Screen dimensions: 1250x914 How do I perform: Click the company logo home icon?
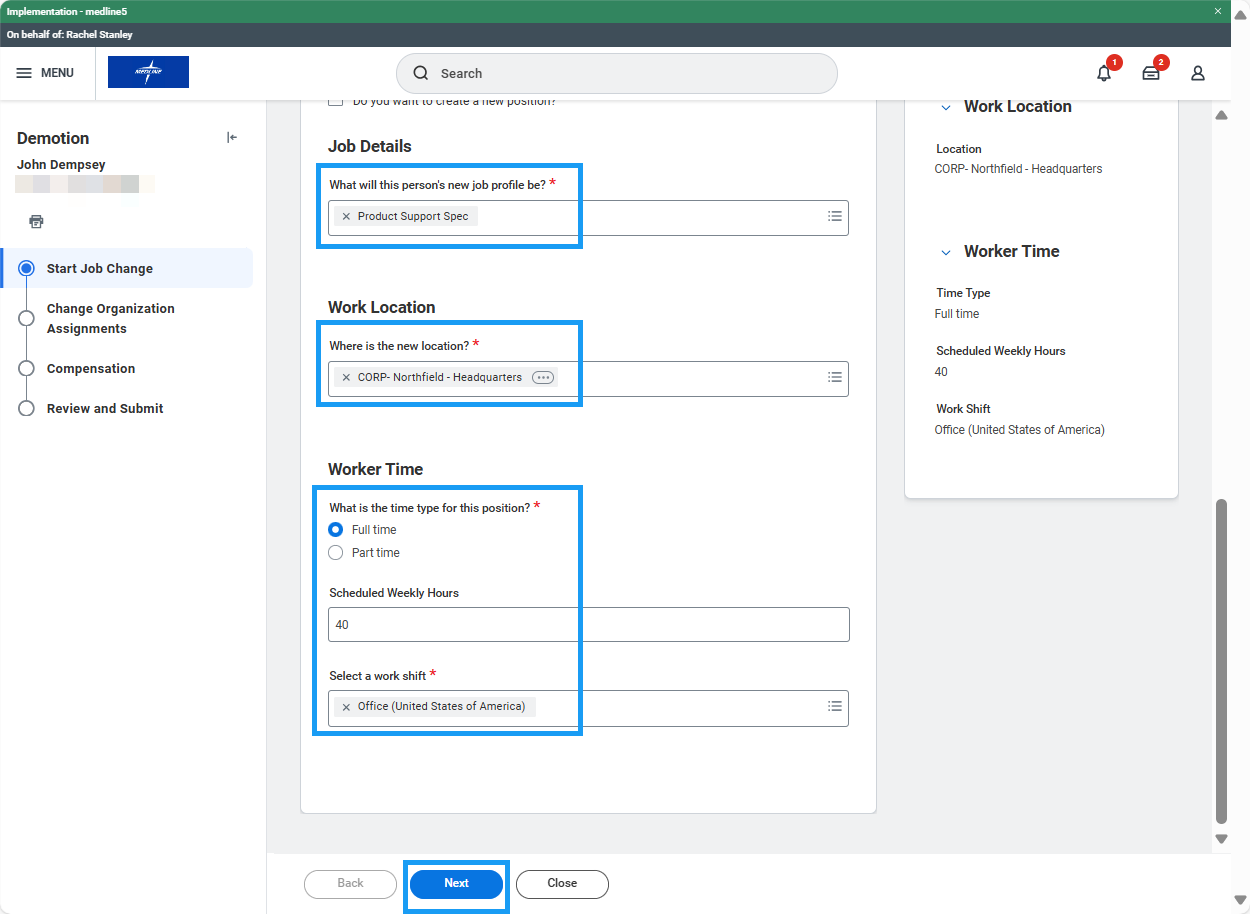point(148,72)
